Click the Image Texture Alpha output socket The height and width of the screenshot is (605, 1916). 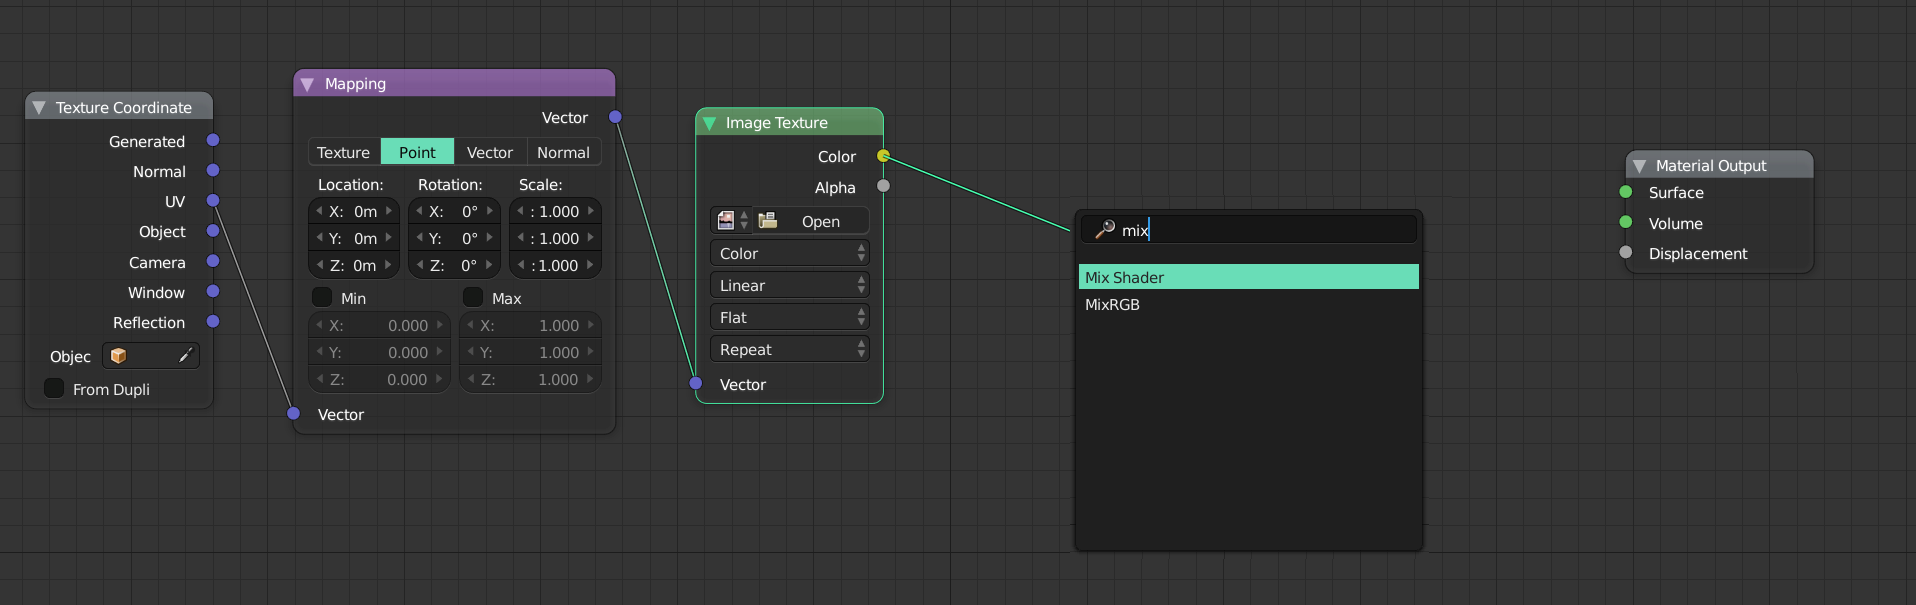point(883,186)
